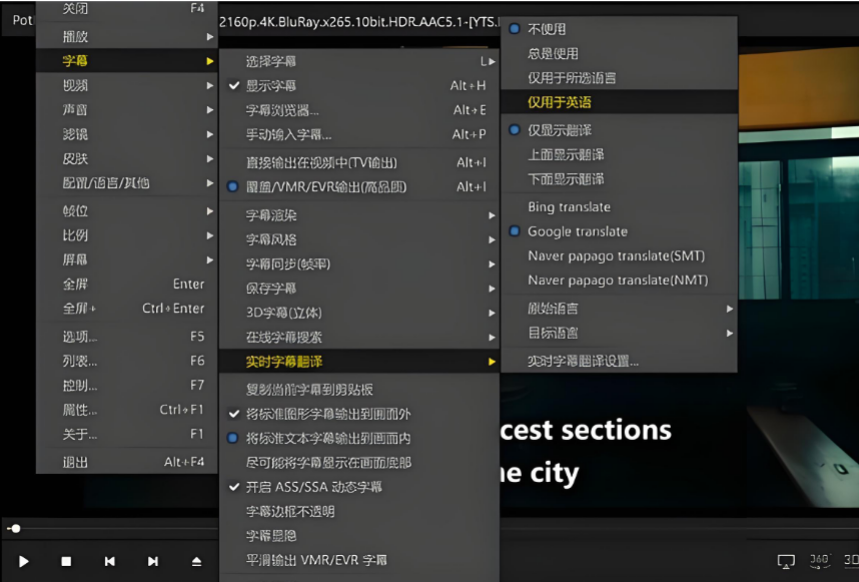Click the eject/open media icon
The width and height of the screenshot is (859, 582).
click(194, 562)
